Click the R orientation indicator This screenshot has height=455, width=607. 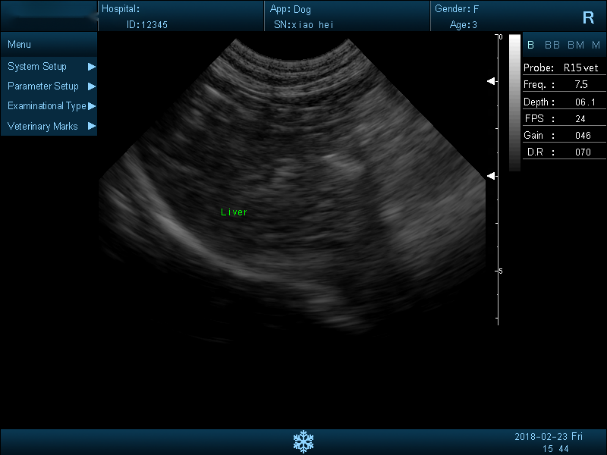586,17
